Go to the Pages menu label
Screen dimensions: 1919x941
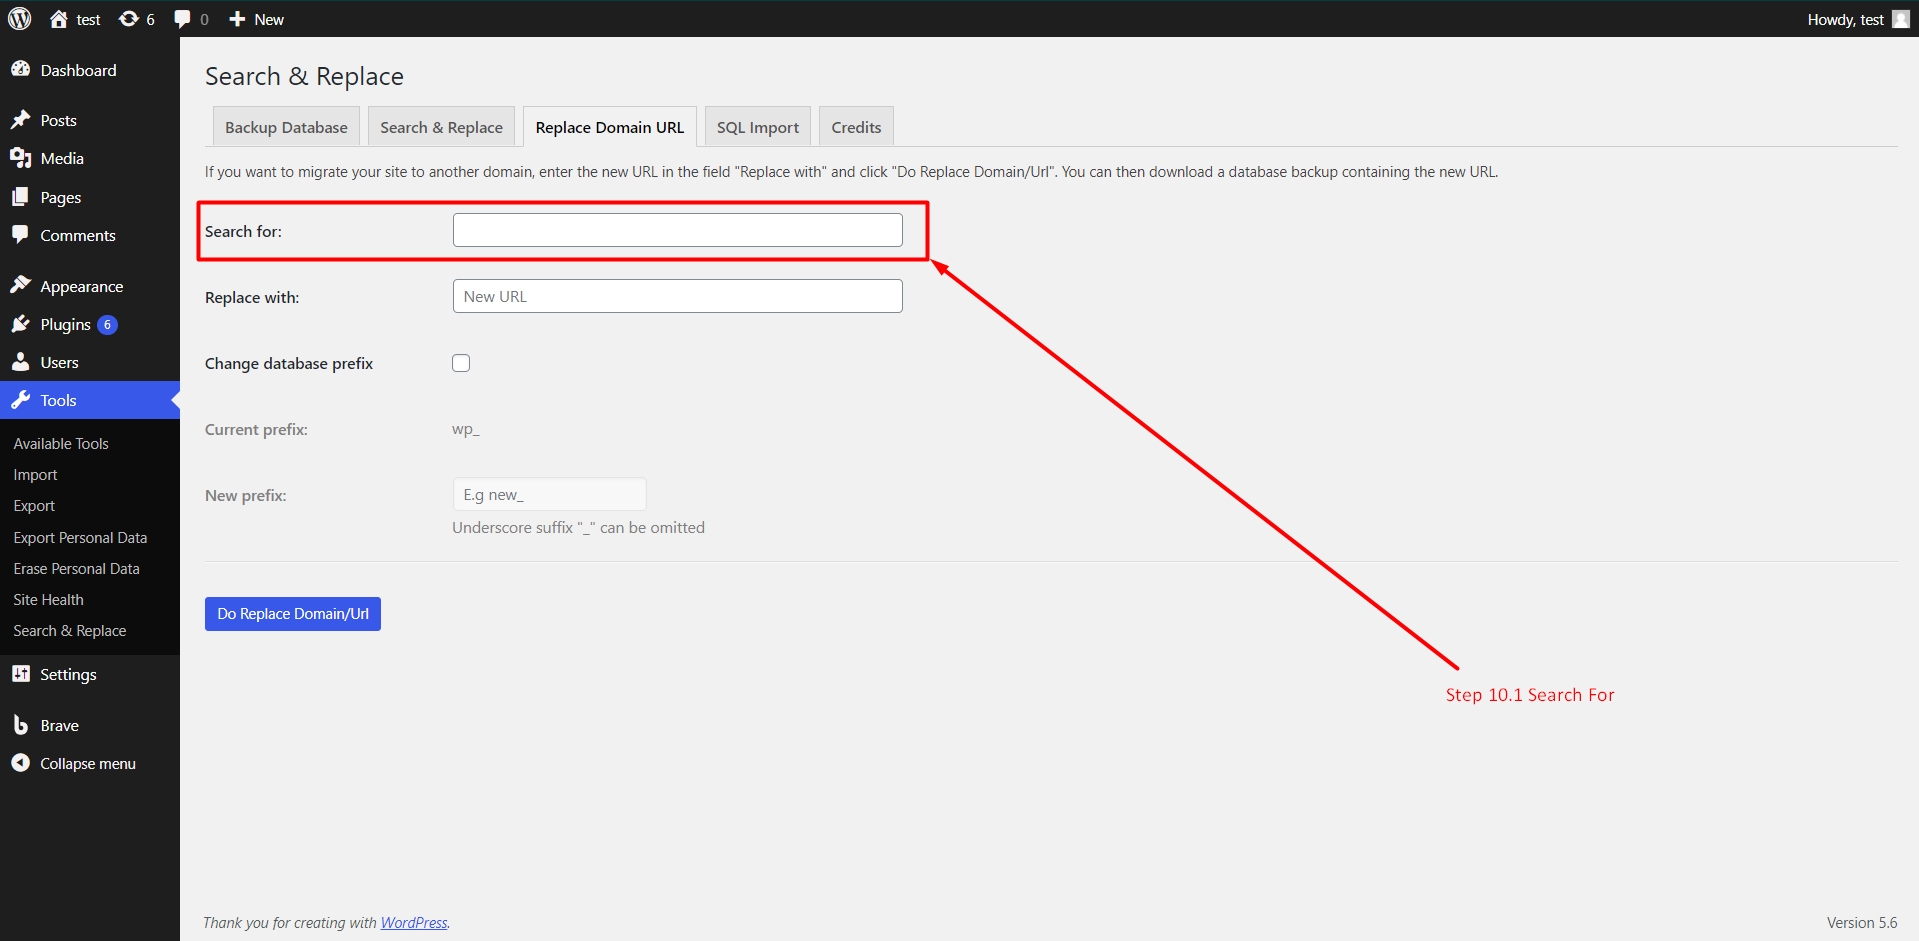[60, 197]
